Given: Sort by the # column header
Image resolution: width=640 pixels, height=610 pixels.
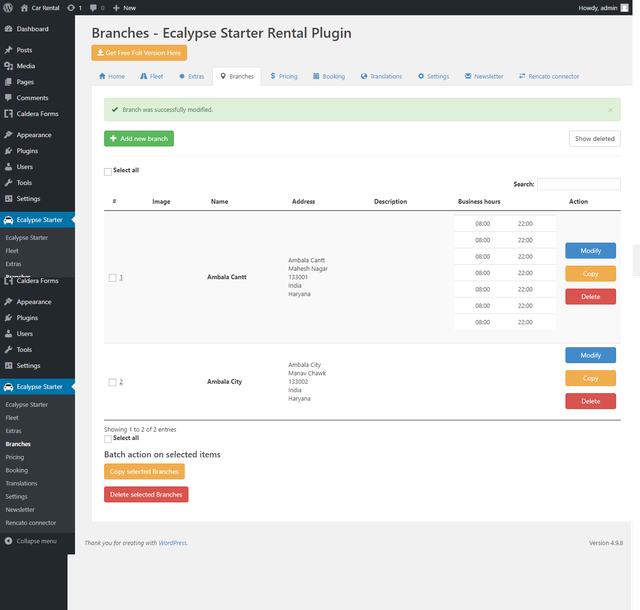Looking at the screenshot, I should click(114, 201).
